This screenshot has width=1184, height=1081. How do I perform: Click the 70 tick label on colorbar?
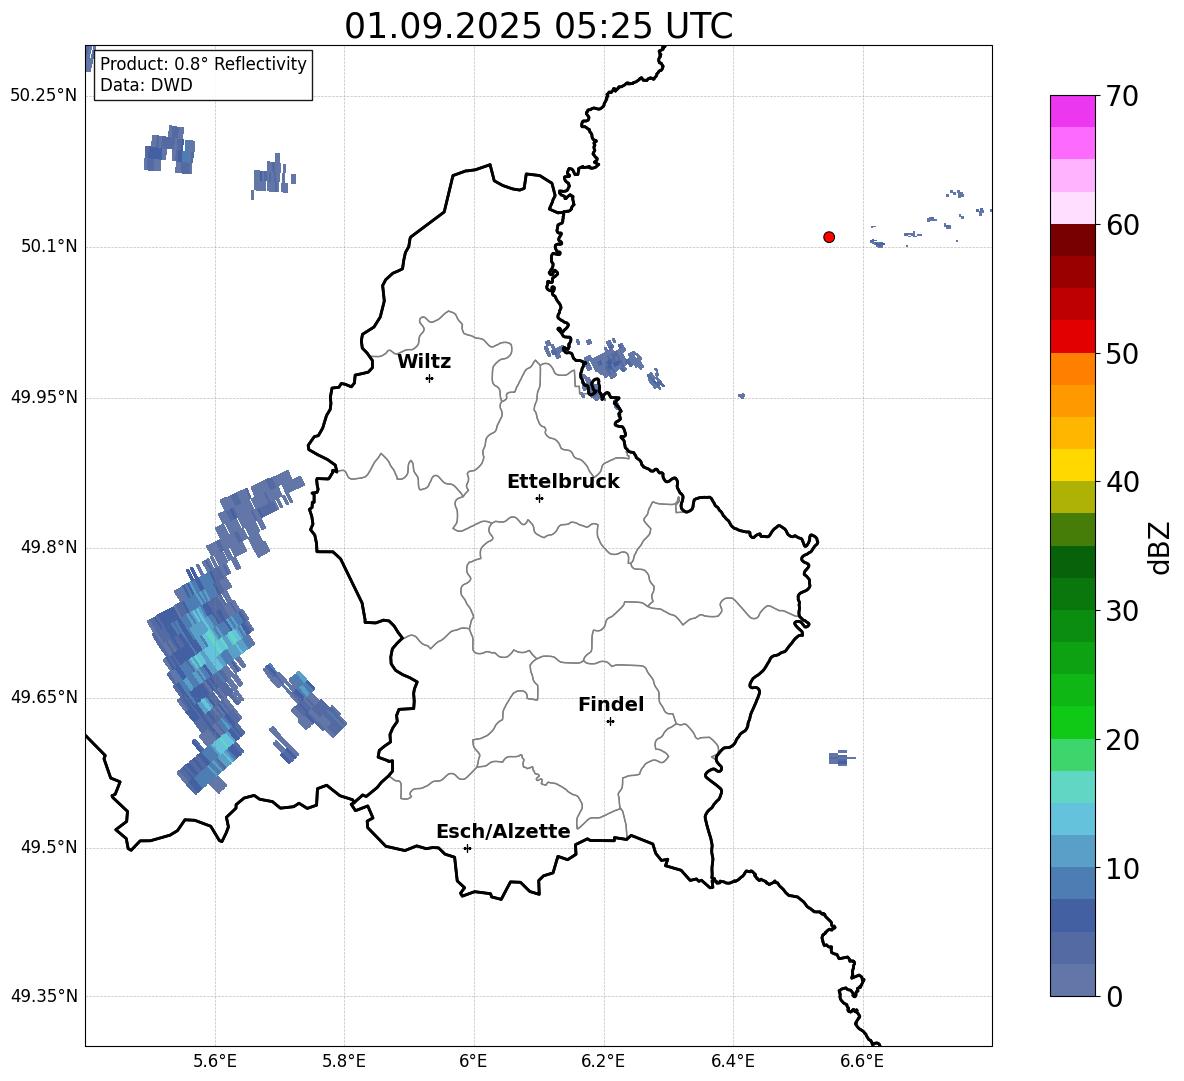click(1121, 96)
